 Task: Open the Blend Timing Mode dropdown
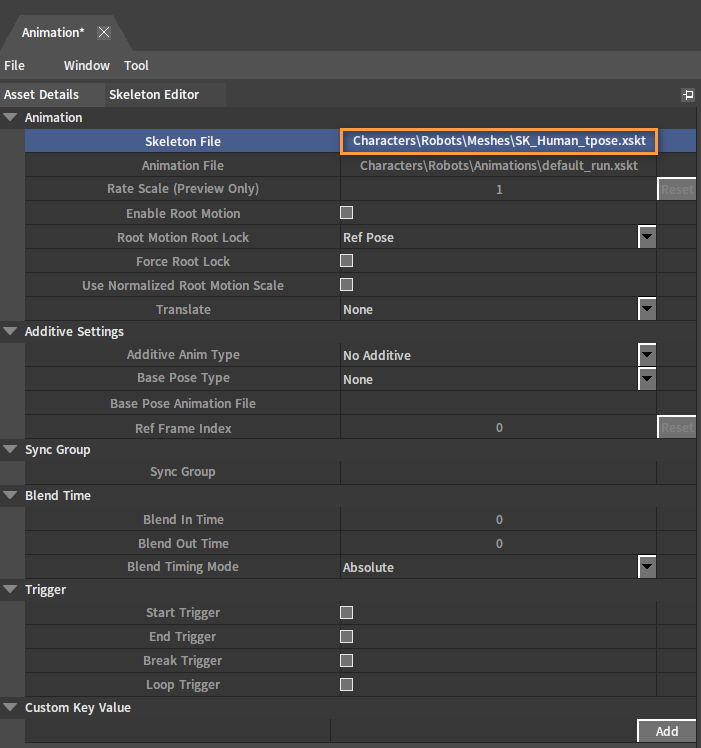tap(647, 567)
